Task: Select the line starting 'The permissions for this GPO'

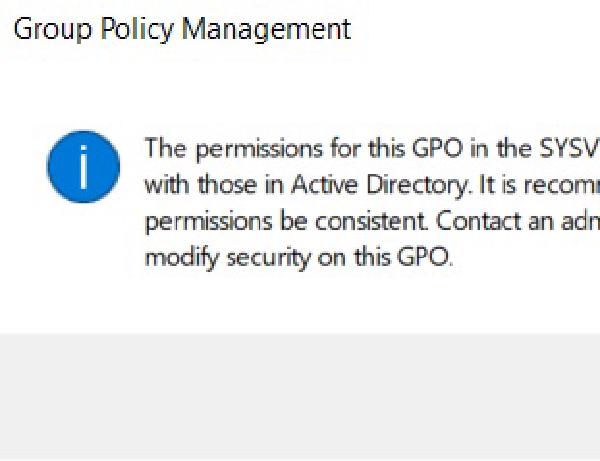Action: point(371,149)
